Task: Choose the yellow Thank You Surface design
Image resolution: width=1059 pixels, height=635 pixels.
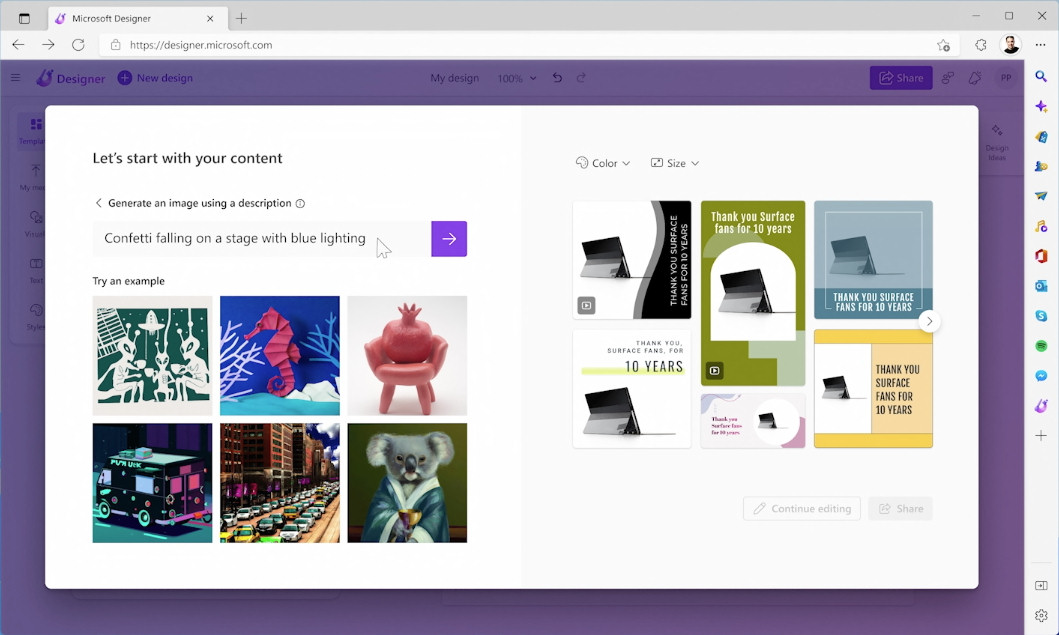Action: tap(873, 389)
